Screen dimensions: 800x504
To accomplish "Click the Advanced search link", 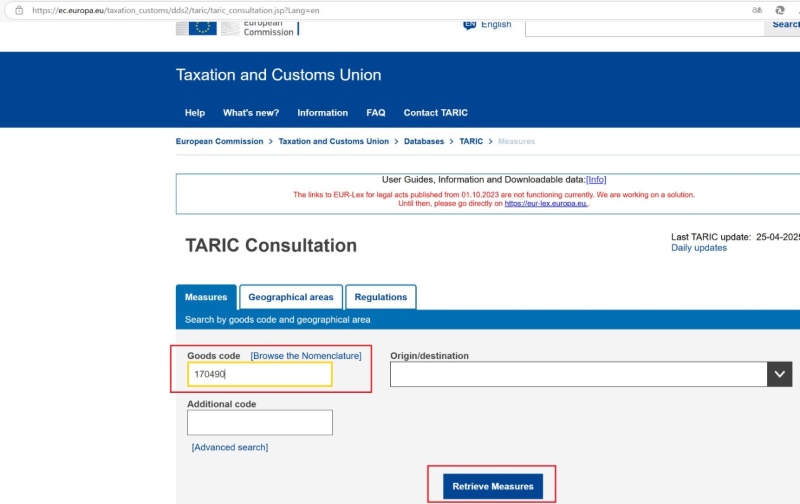I will tap(230, 447).
